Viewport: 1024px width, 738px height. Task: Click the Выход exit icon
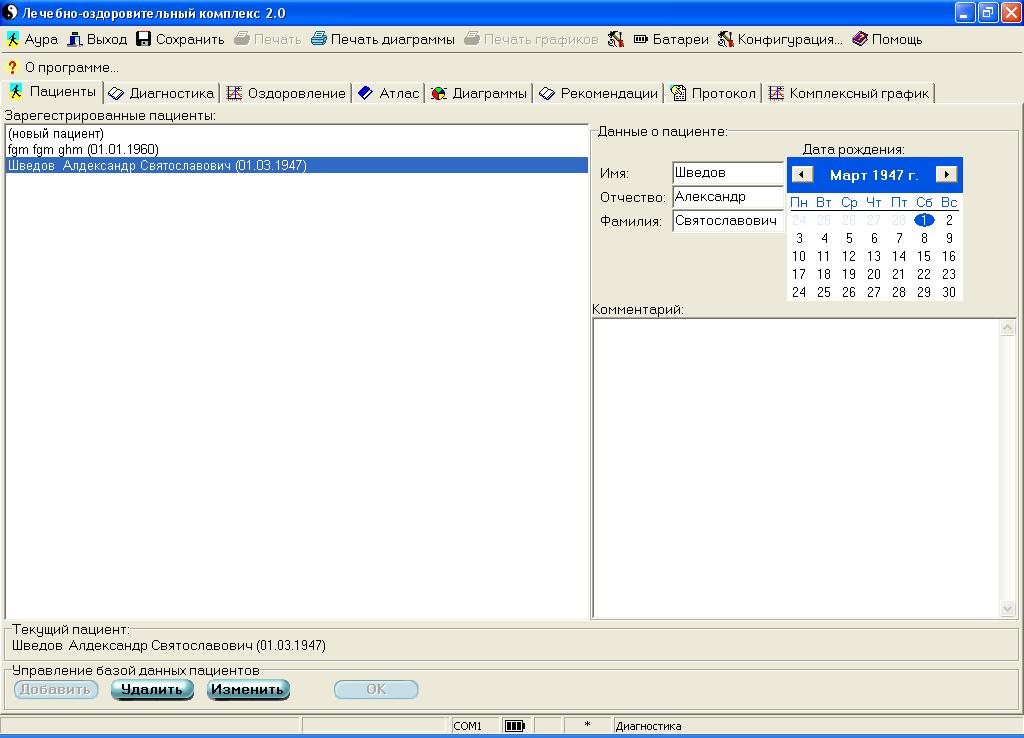[x=74, y=40]
